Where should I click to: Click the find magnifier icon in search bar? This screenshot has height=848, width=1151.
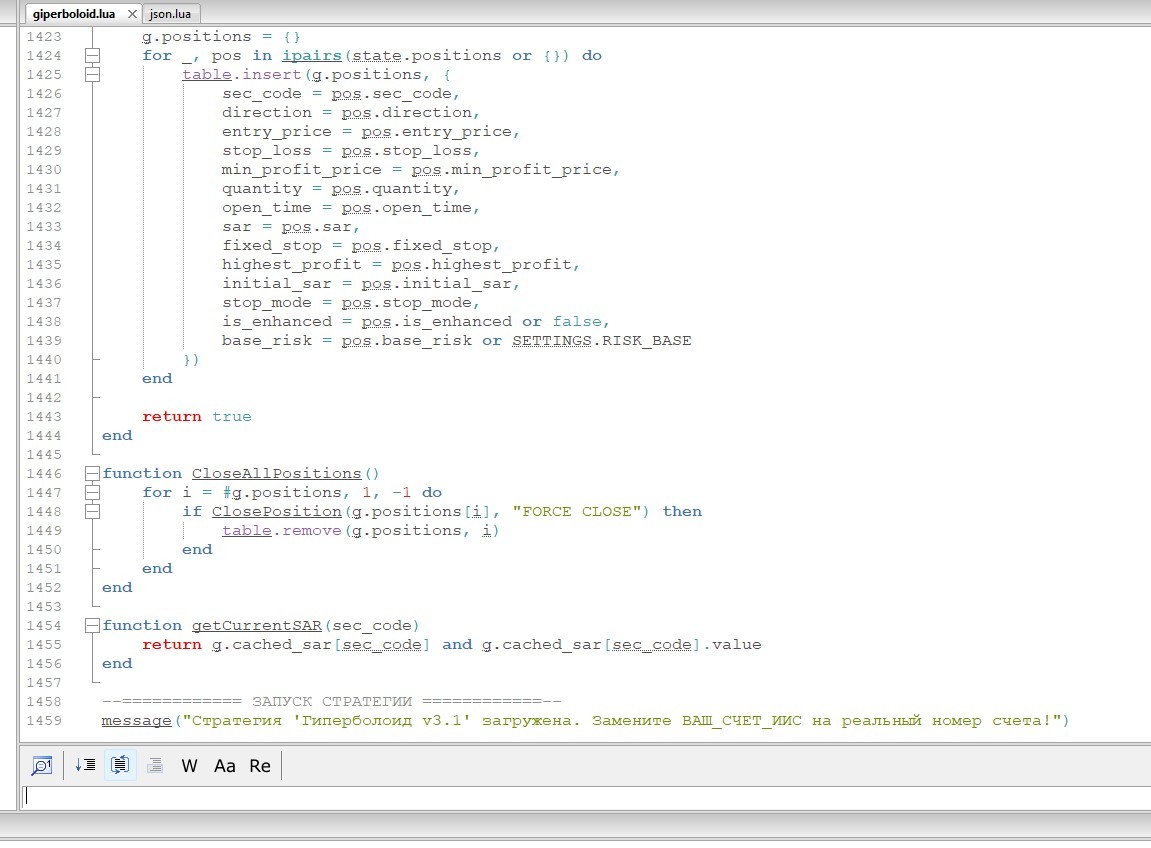click(x=41, y=766)
